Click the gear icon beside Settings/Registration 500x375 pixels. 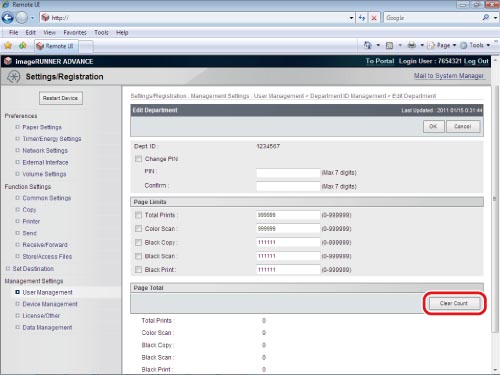[13, 77]
